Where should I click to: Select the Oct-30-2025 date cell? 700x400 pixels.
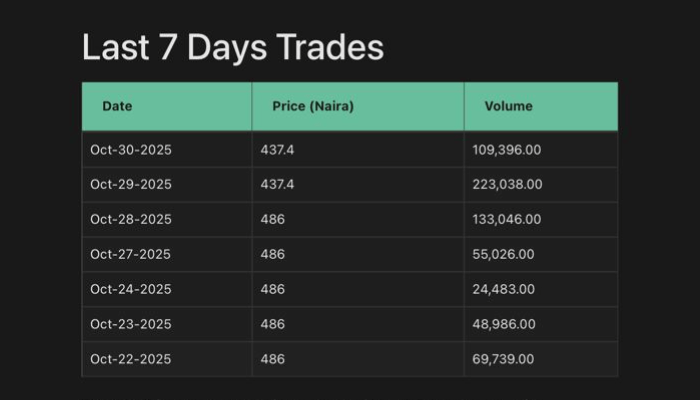coord(131,150)
